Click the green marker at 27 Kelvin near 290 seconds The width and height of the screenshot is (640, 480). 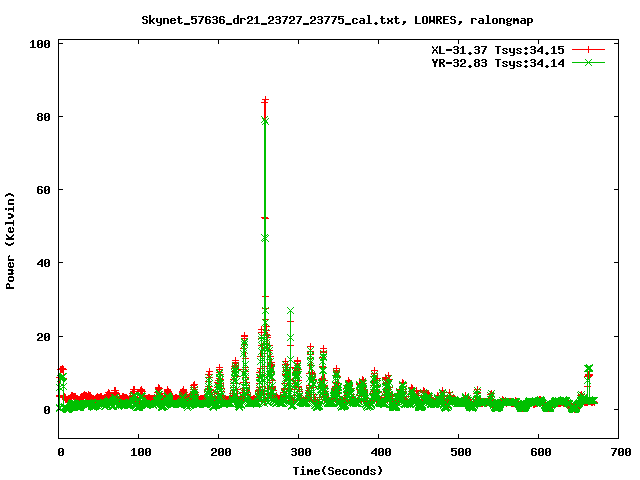[290, 311]
